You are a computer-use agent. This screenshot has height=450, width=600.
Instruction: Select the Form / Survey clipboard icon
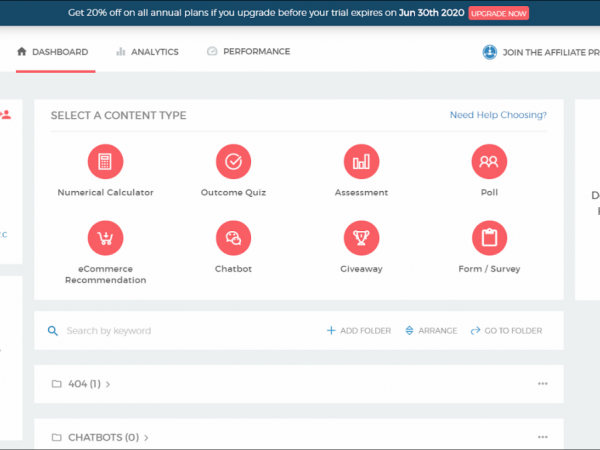489,238
